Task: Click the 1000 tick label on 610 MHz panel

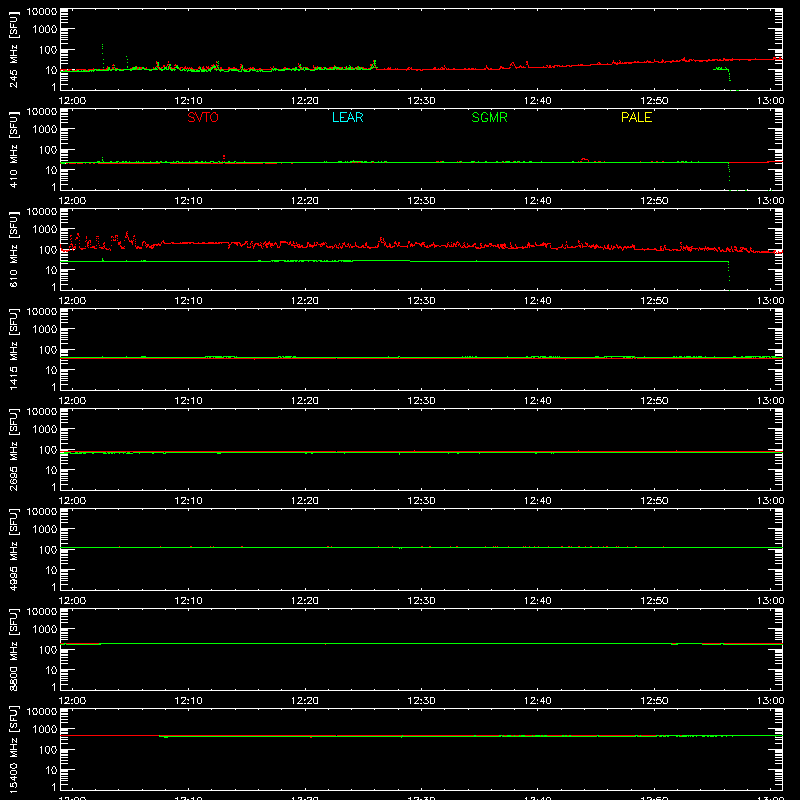Action: (x=45, y=230)
